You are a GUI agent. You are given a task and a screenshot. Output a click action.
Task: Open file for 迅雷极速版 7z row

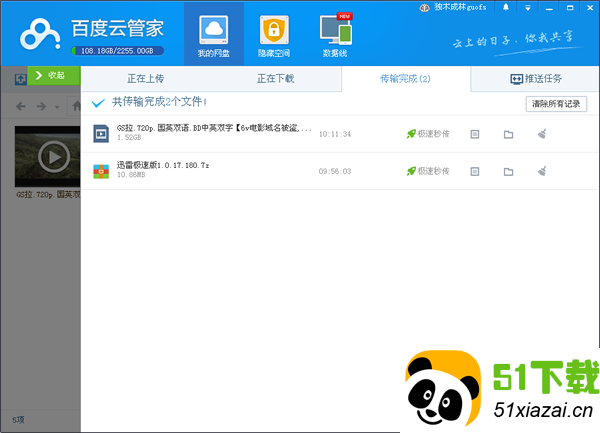click(x=476, y=172)
